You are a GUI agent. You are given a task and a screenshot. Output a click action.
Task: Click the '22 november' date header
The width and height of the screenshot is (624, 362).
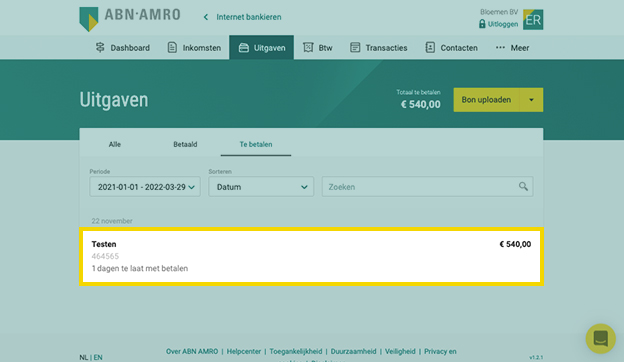(112, 221)
